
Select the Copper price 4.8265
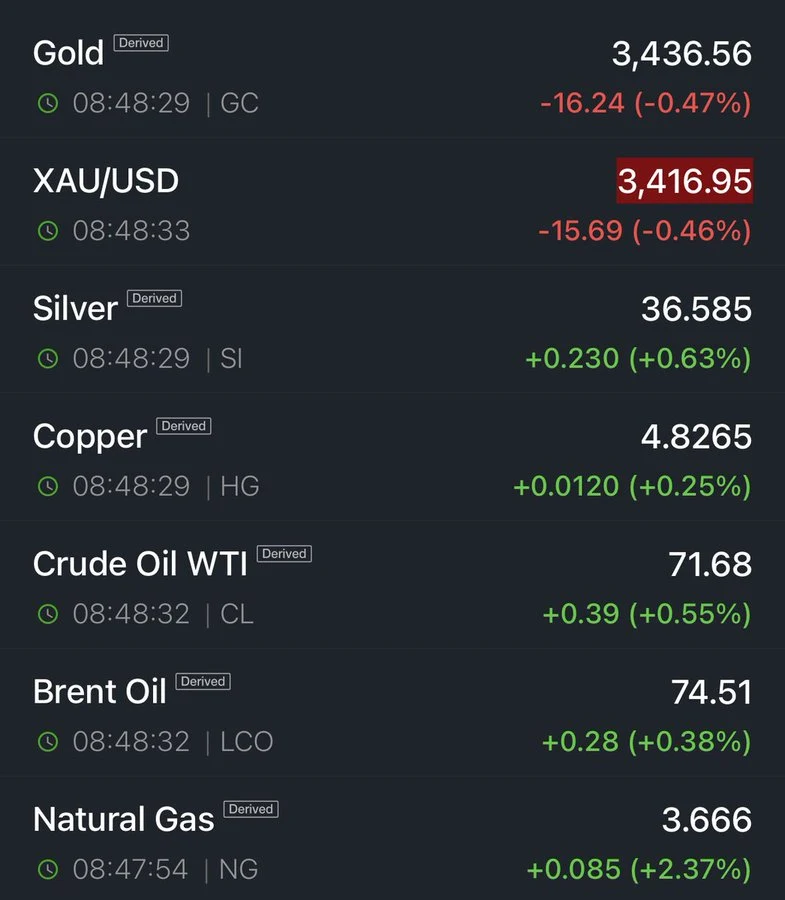(696, 437)
